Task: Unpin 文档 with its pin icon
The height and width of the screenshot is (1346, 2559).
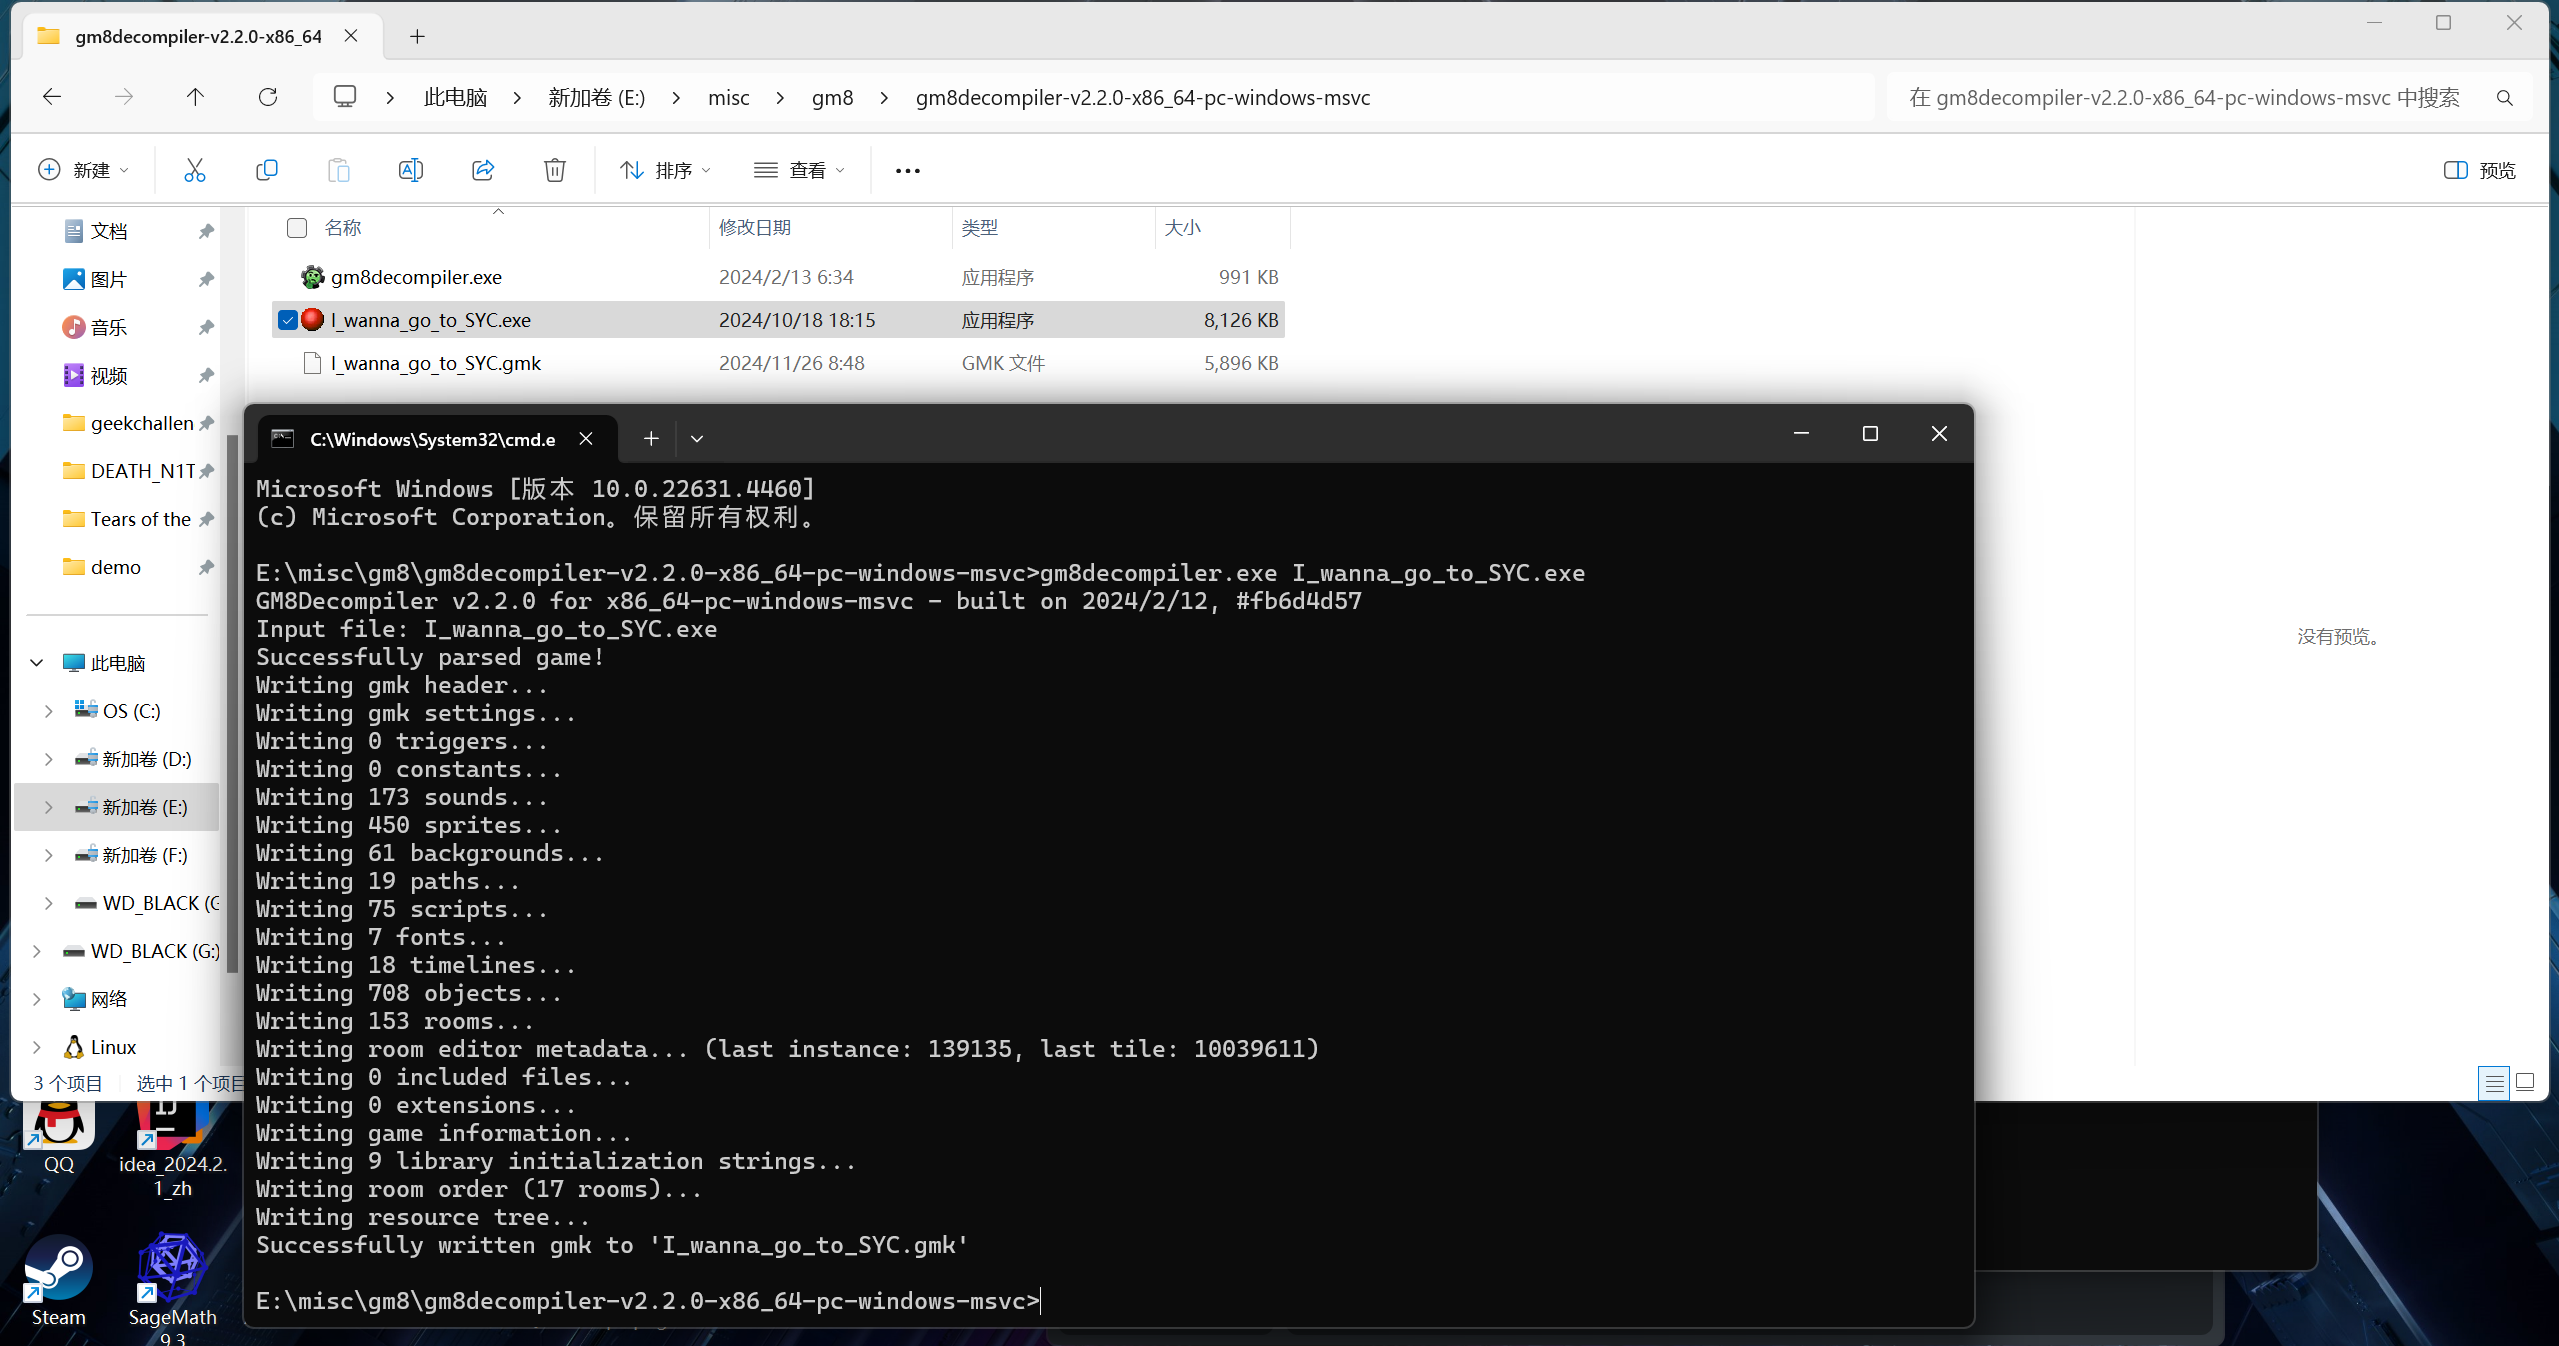Action: tap(206, 231)
